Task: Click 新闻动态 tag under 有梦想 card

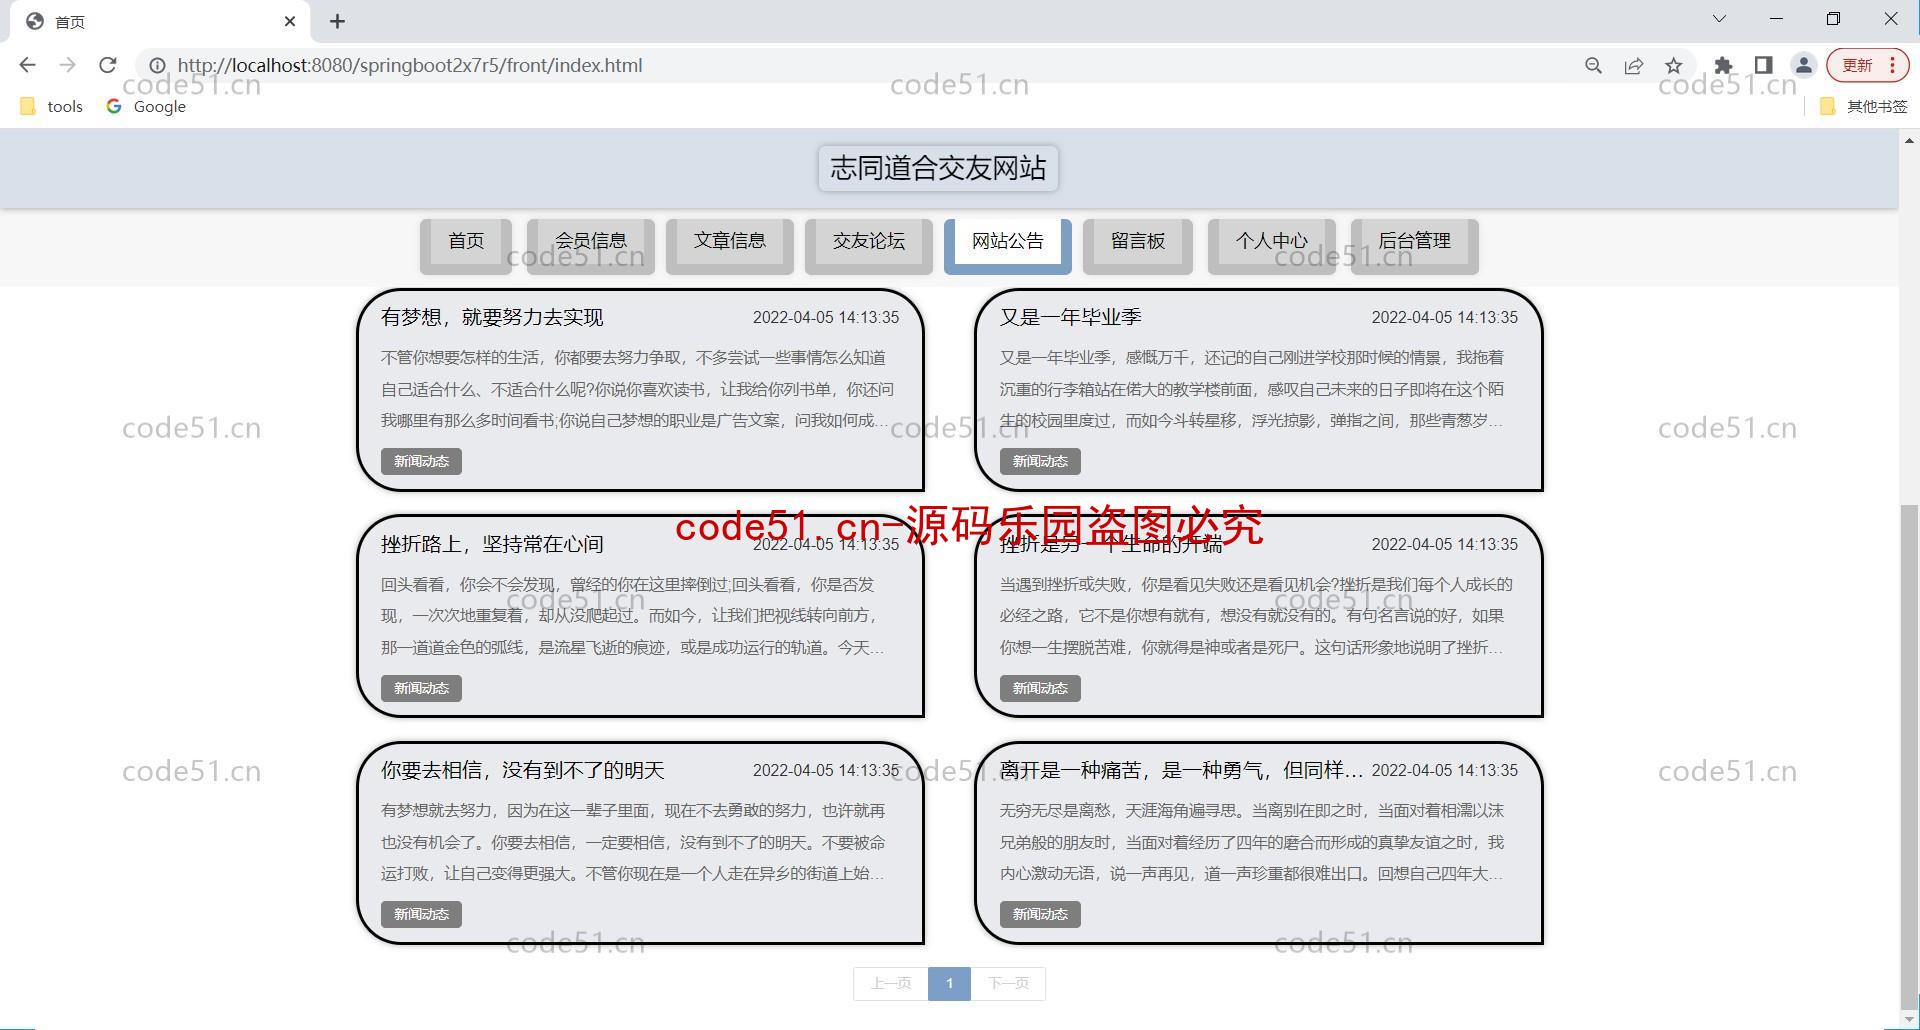Action: coord(421,461)
